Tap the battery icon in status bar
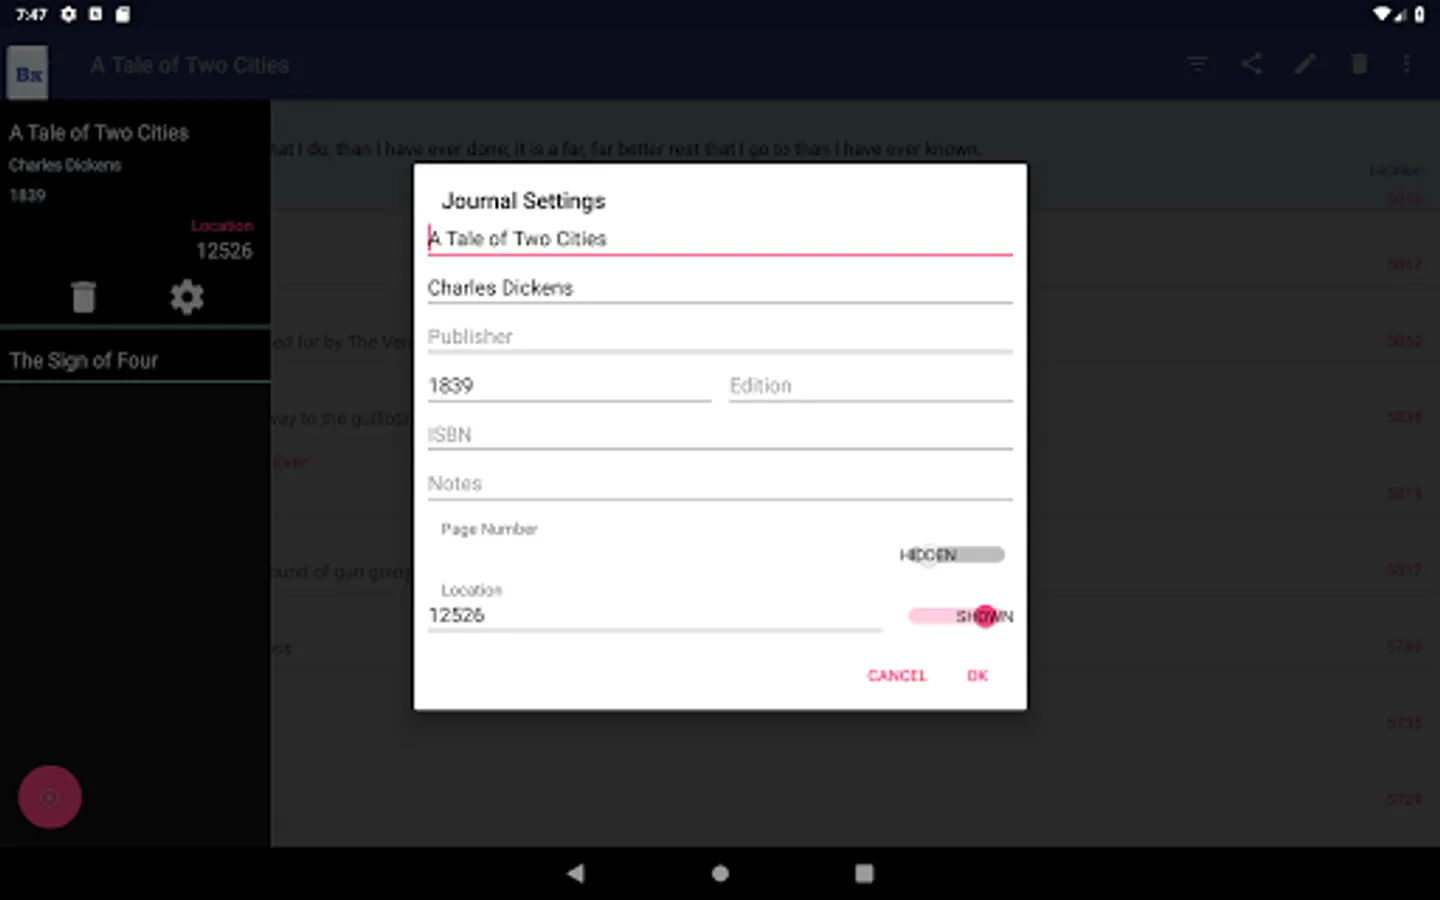Screen dimensions: 1440x900 pyautogui.click(x=1419, y=14)
